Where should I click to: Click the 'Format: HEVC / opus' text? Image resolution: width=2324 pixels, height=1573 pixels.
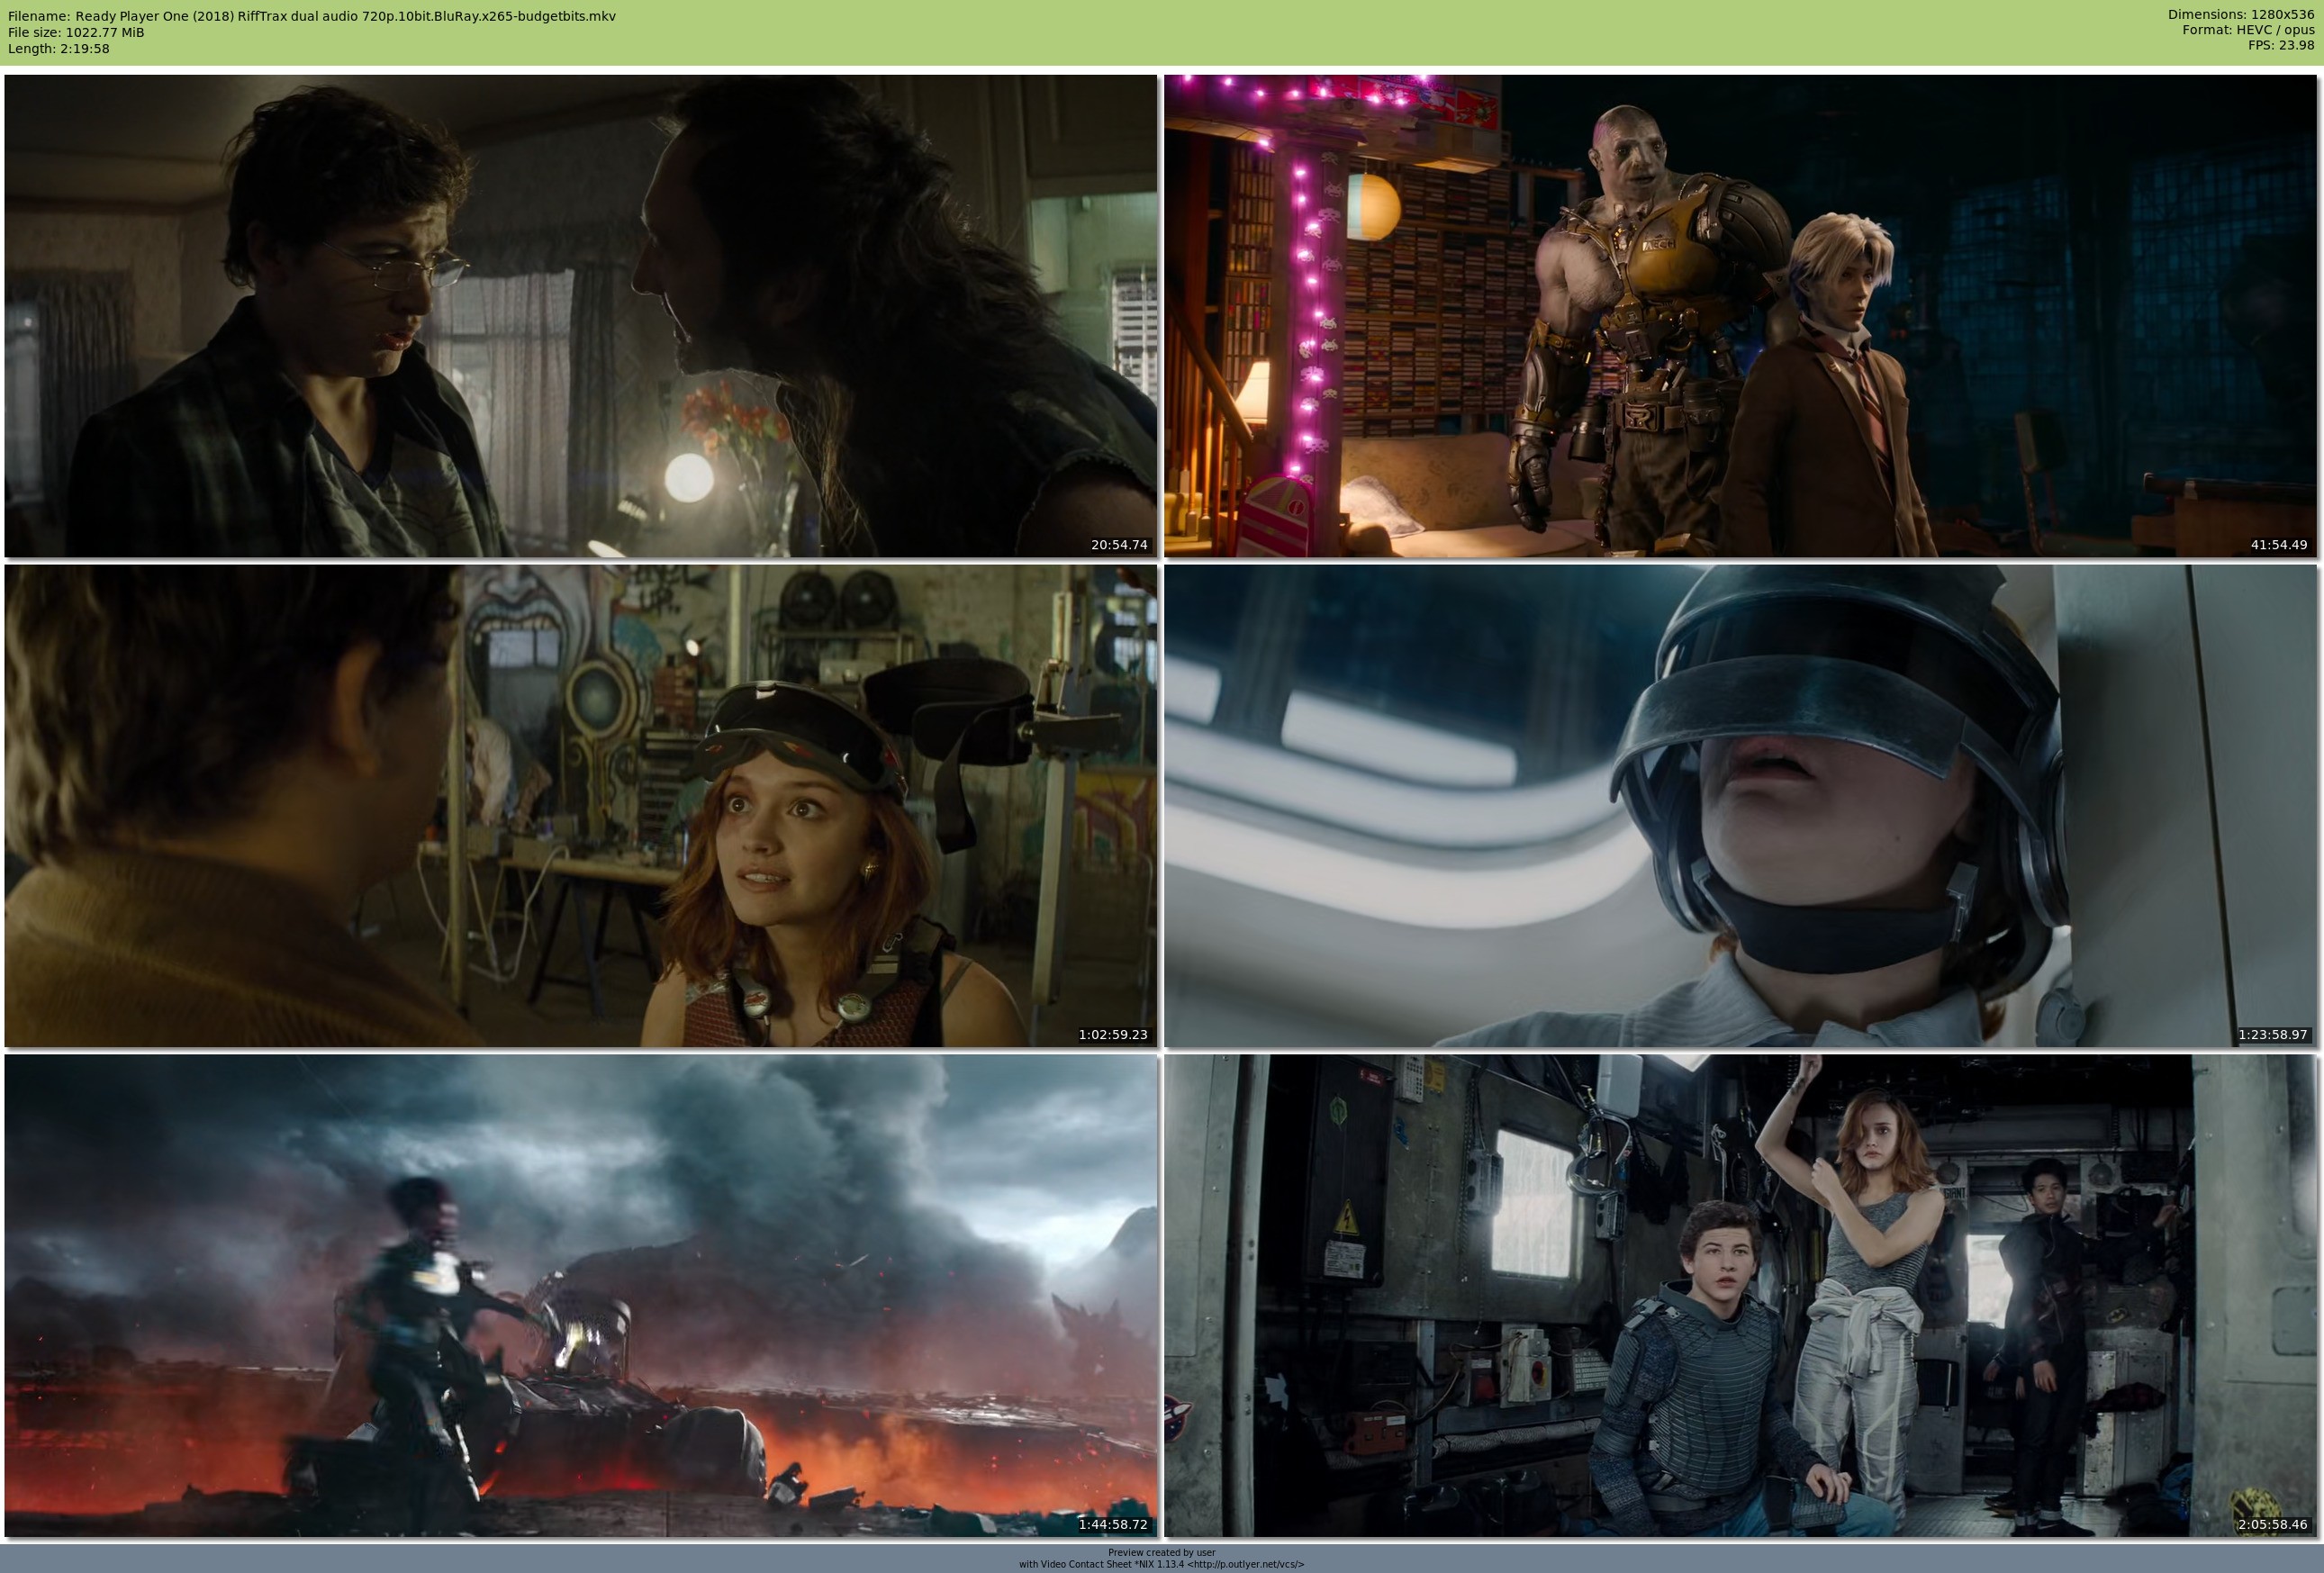(x=2248, y=30)
